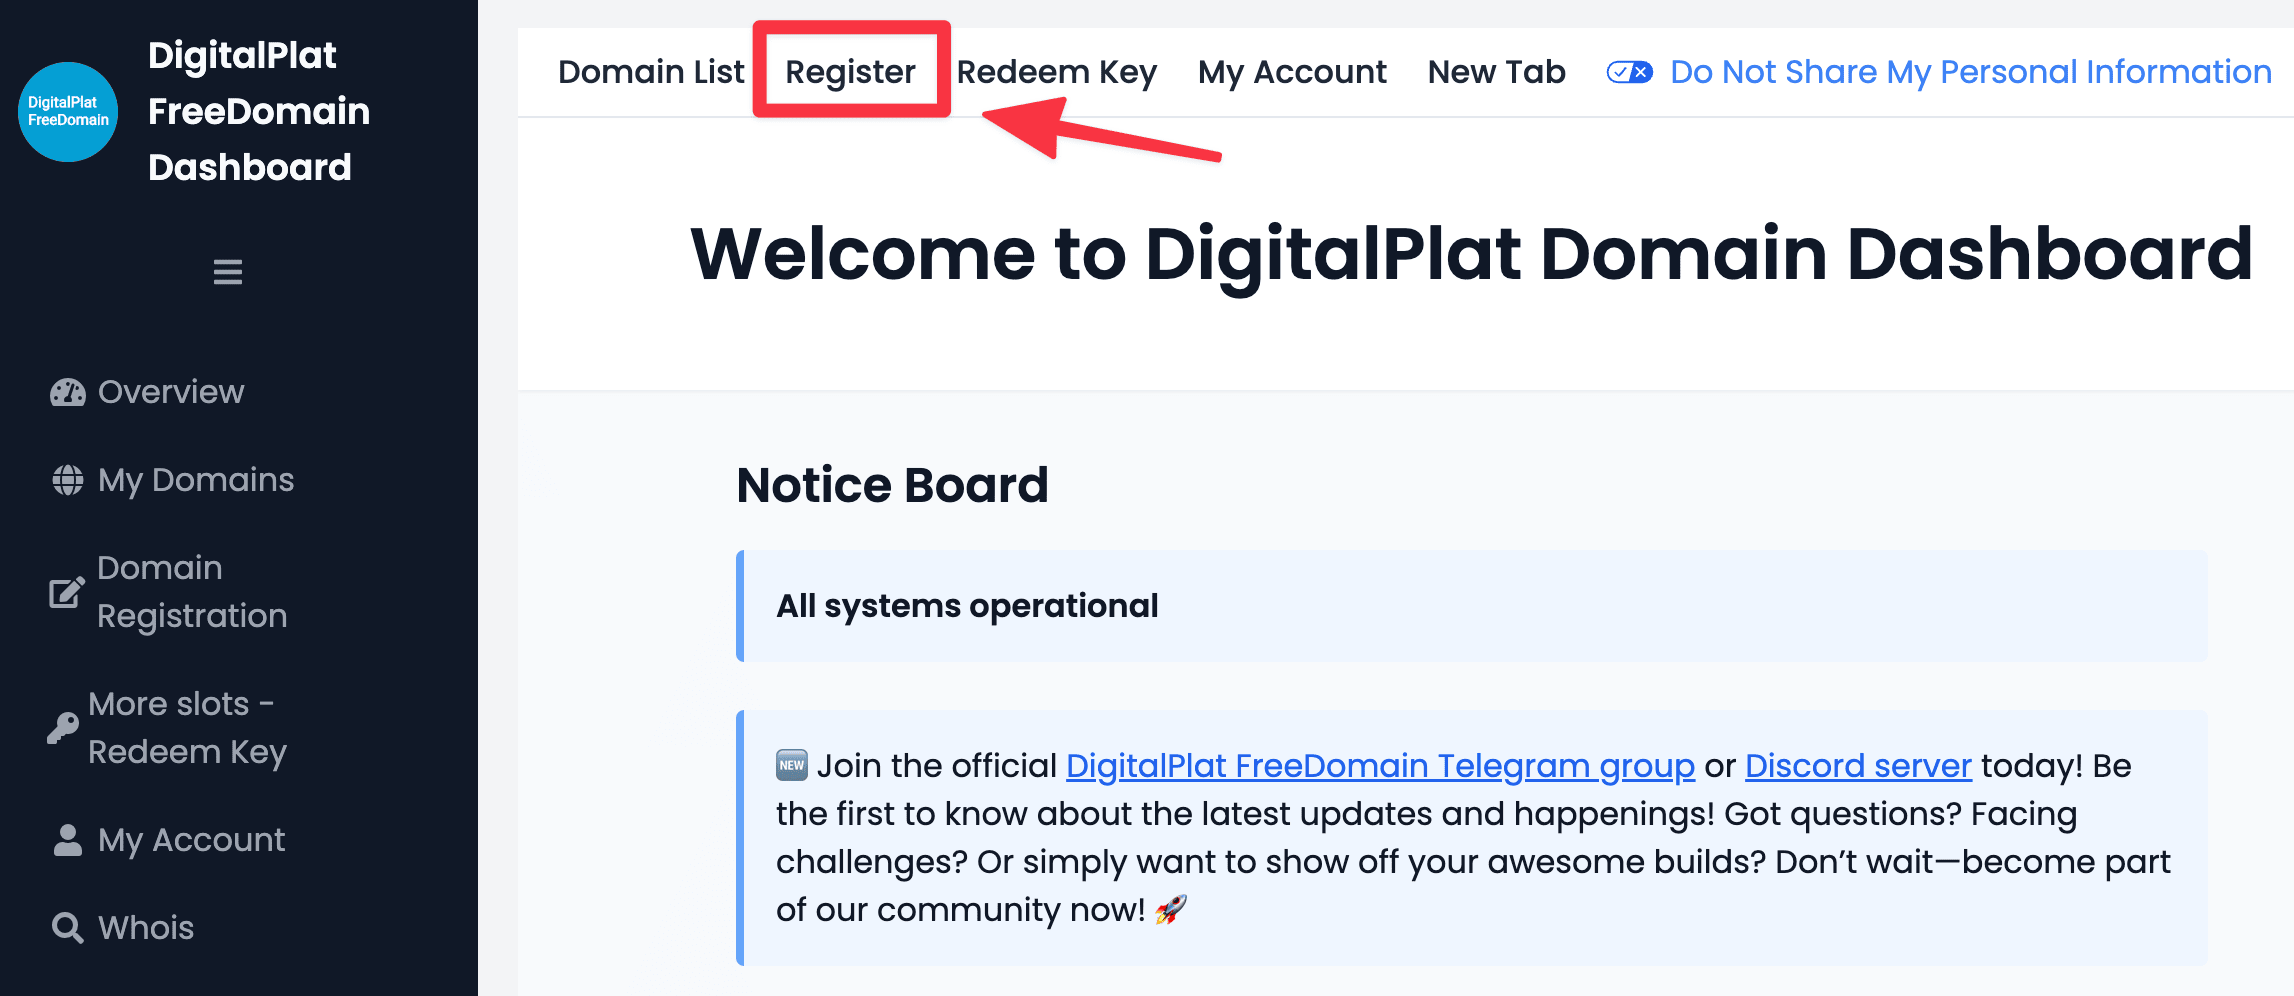Screen dimensions: 2294x996
Task: Open the Domain List tab
Action: pyautogui.click(x=650, y=71)
